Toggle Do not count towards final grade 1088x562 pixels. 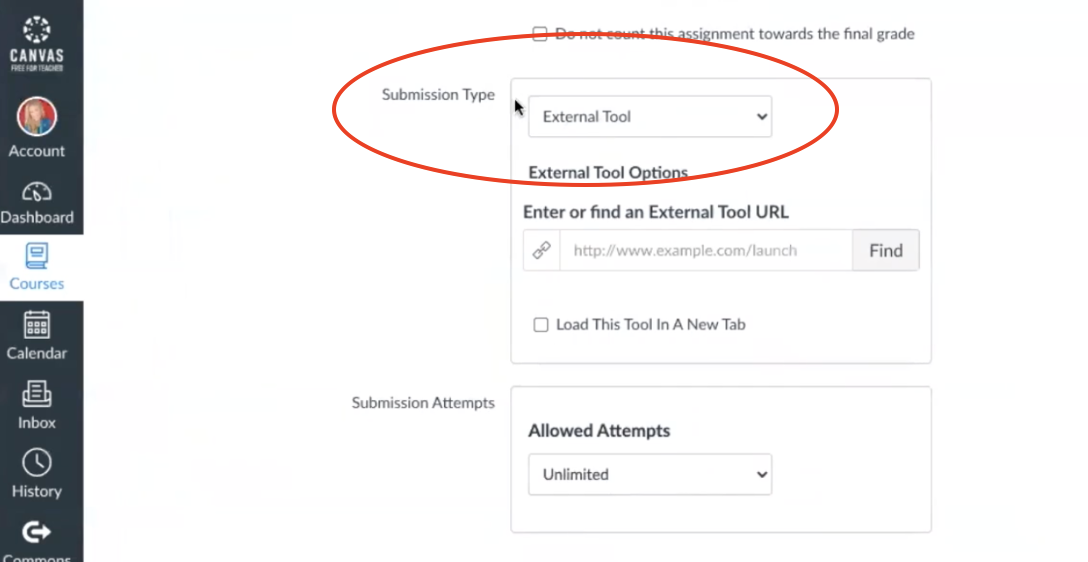tap(539, 34)
